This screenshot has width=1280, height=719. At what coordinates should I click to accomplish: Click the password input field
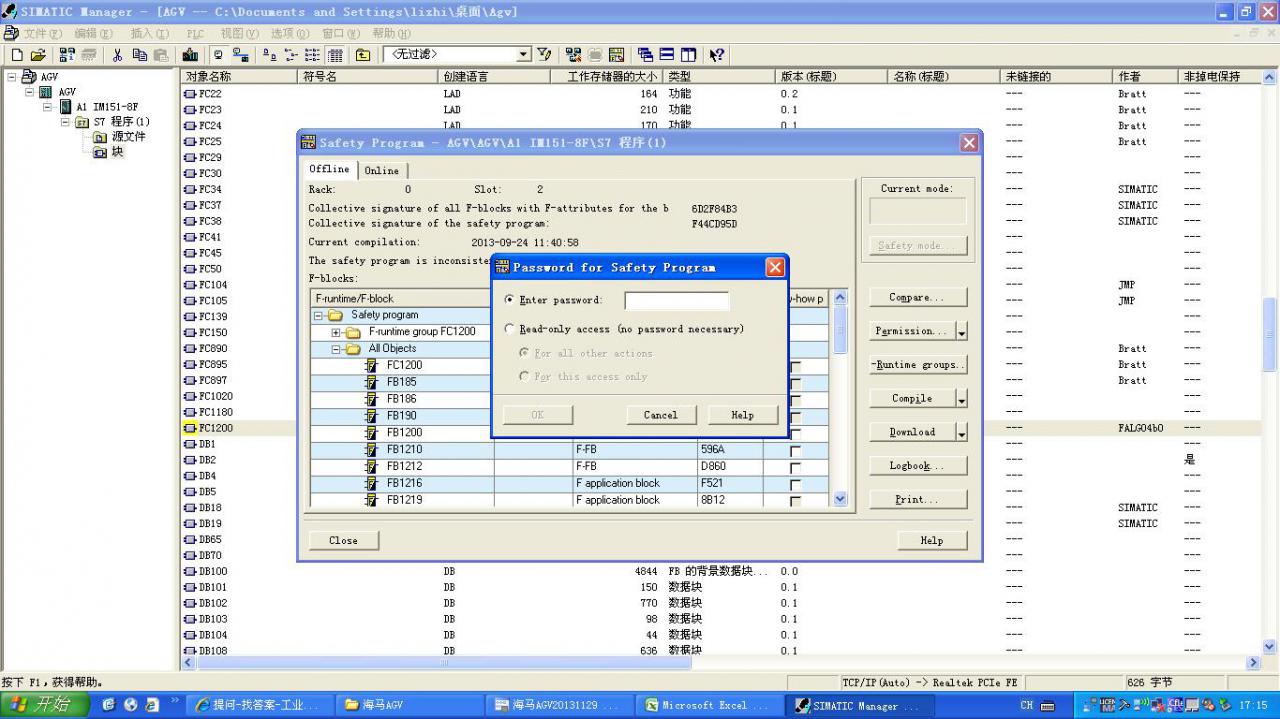pos(676,301)
